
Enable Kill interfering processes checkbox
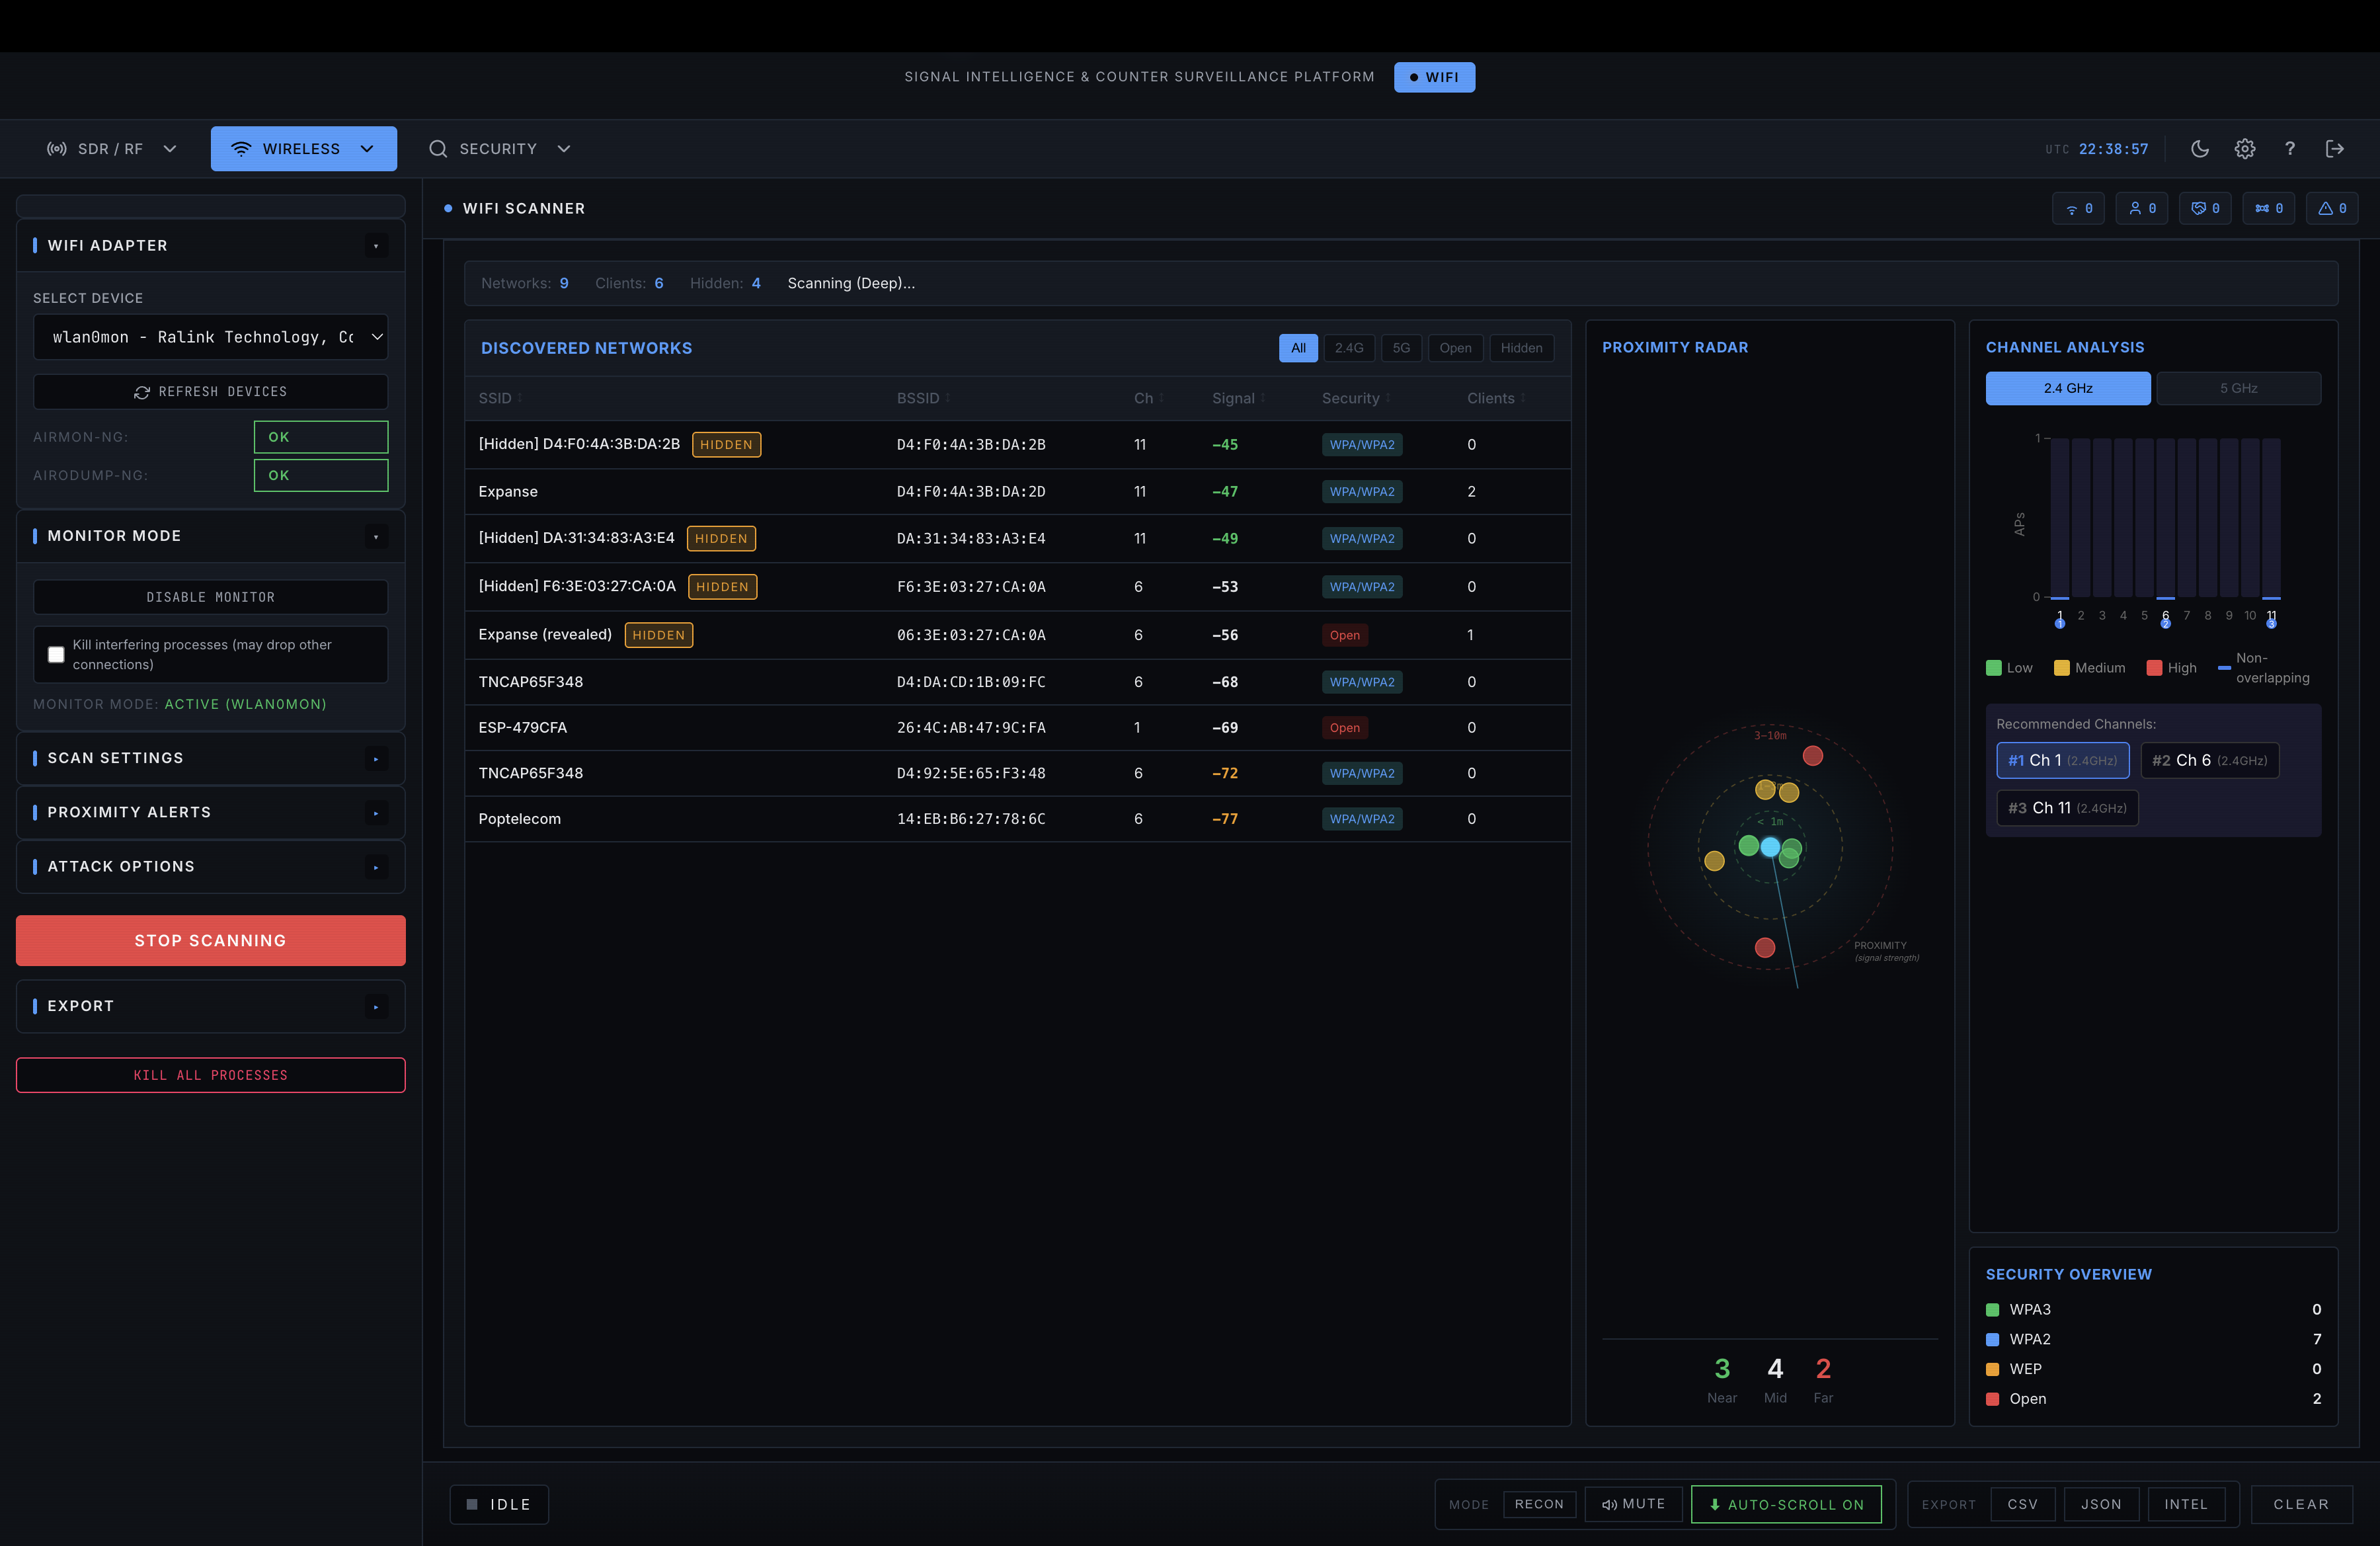pos(56,654)
